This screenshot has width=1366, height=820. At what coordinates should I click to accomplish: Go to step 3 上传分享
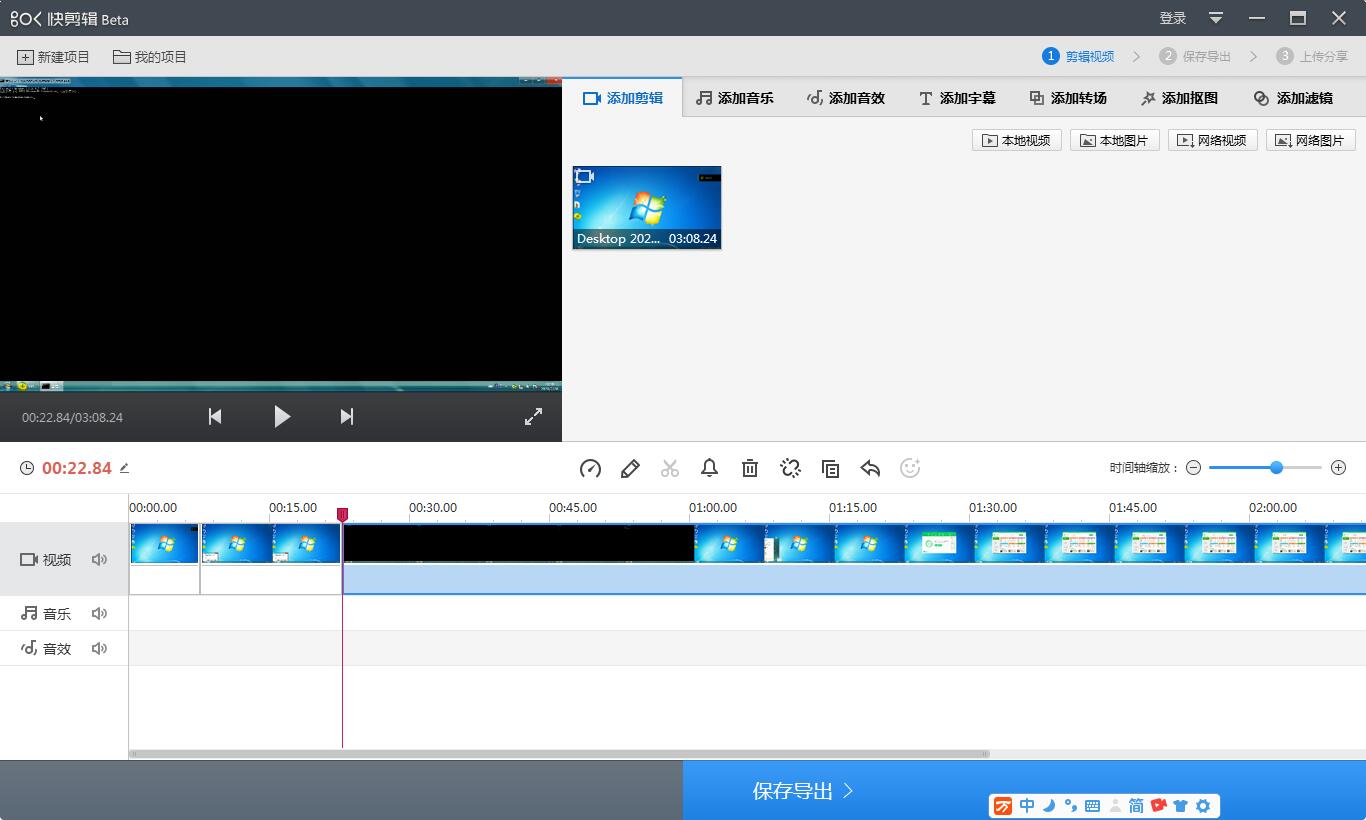pyautogui.click(x=1312, y=56)
